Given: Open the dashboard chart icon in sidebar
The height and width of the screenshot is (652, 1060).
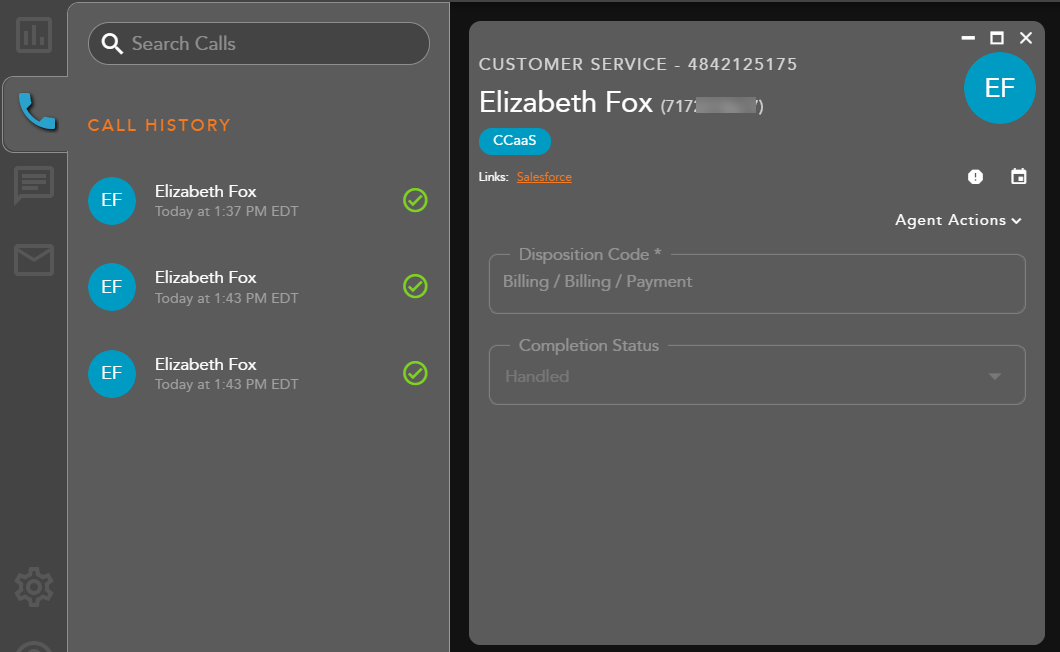Looking at the screenshot, I should click(x=34, y=35).
